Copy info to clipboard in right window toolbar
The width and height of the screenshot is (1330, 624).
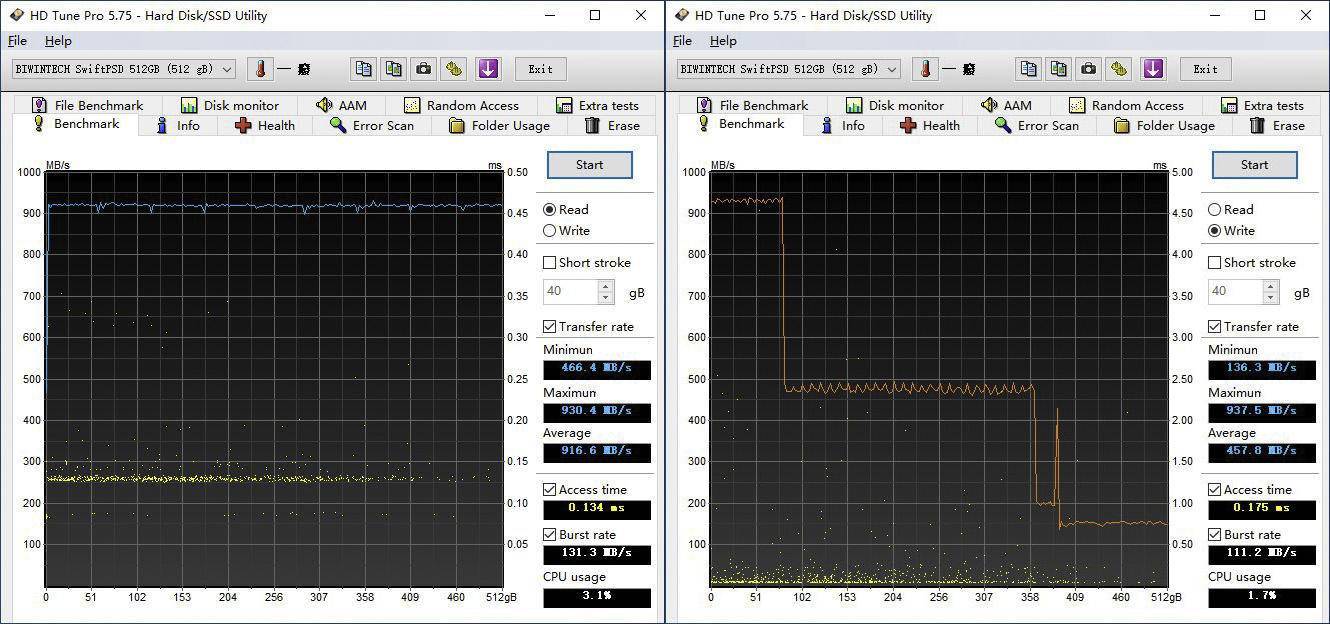1028,69
